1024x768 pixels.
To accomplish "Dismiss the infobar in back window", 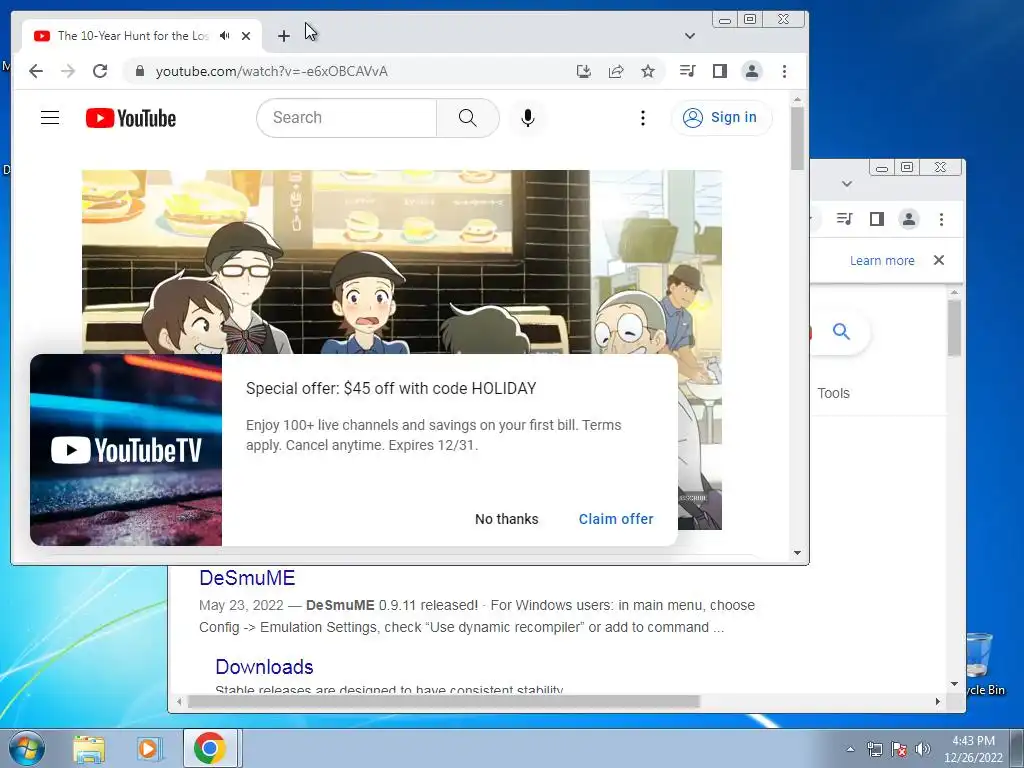I will [x=939, y=260].
